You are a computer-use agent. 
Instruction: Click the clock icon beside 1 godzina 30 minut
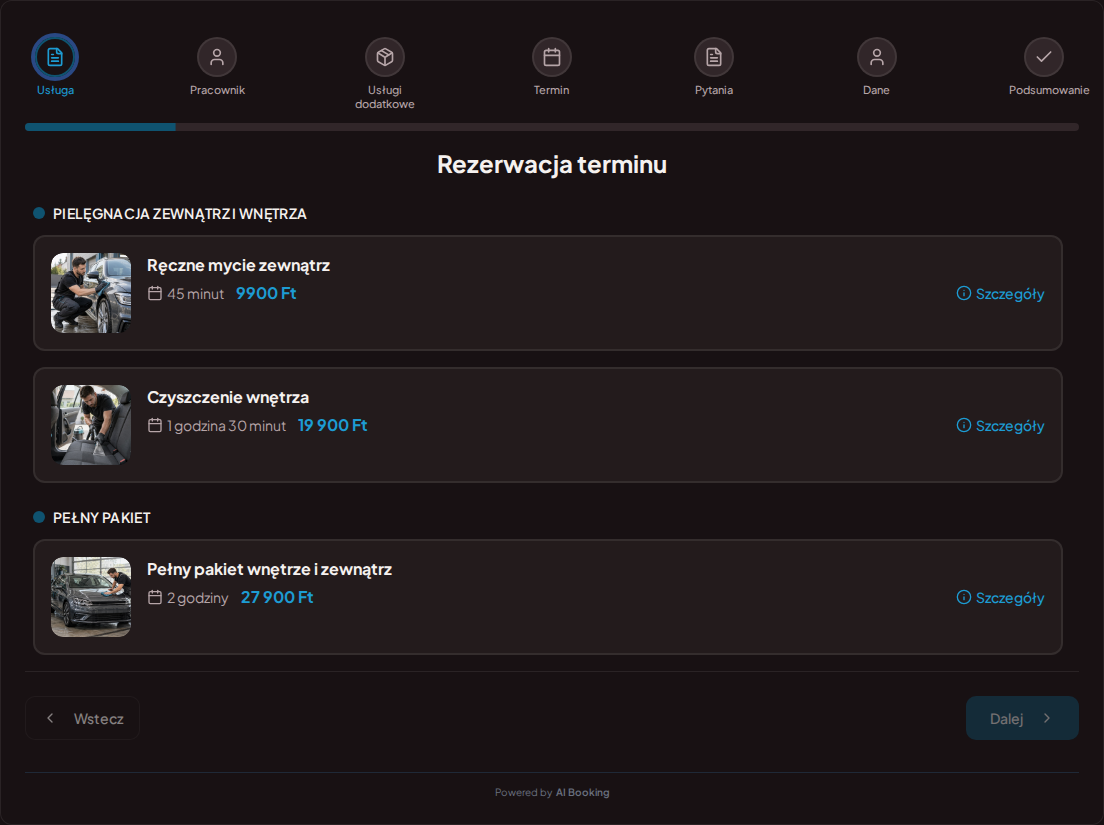click(x=155, y=425)
